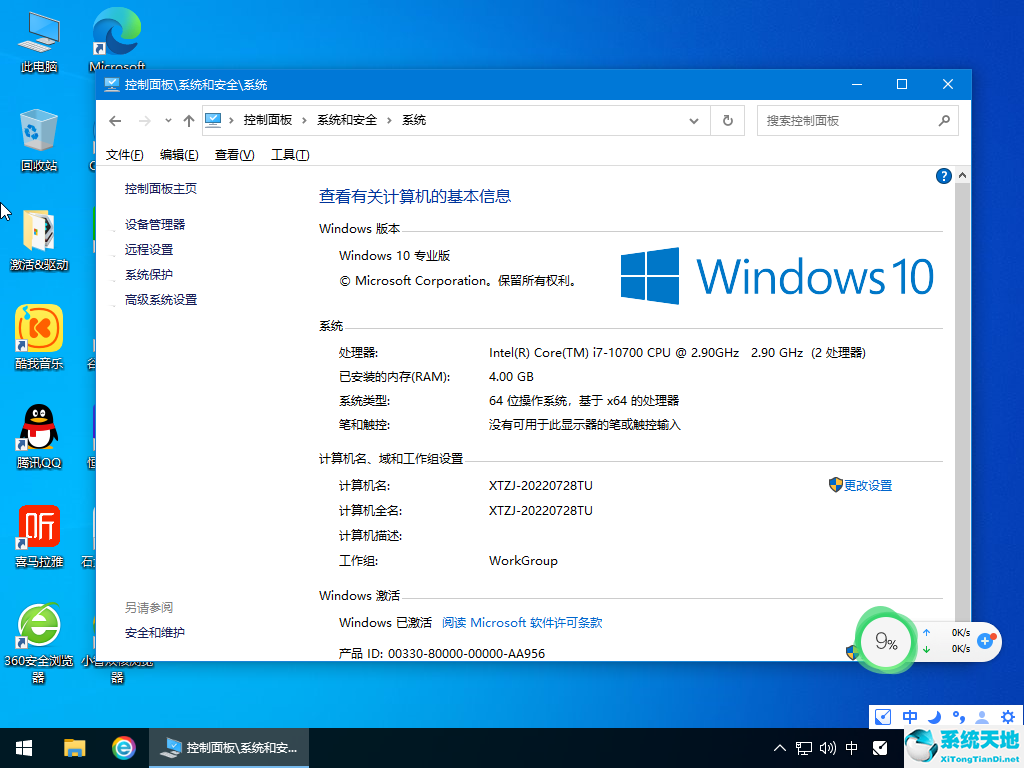Click 系统和安全 in the address breadcrumb
This screenshot has width=1024, height=768.
347,120
